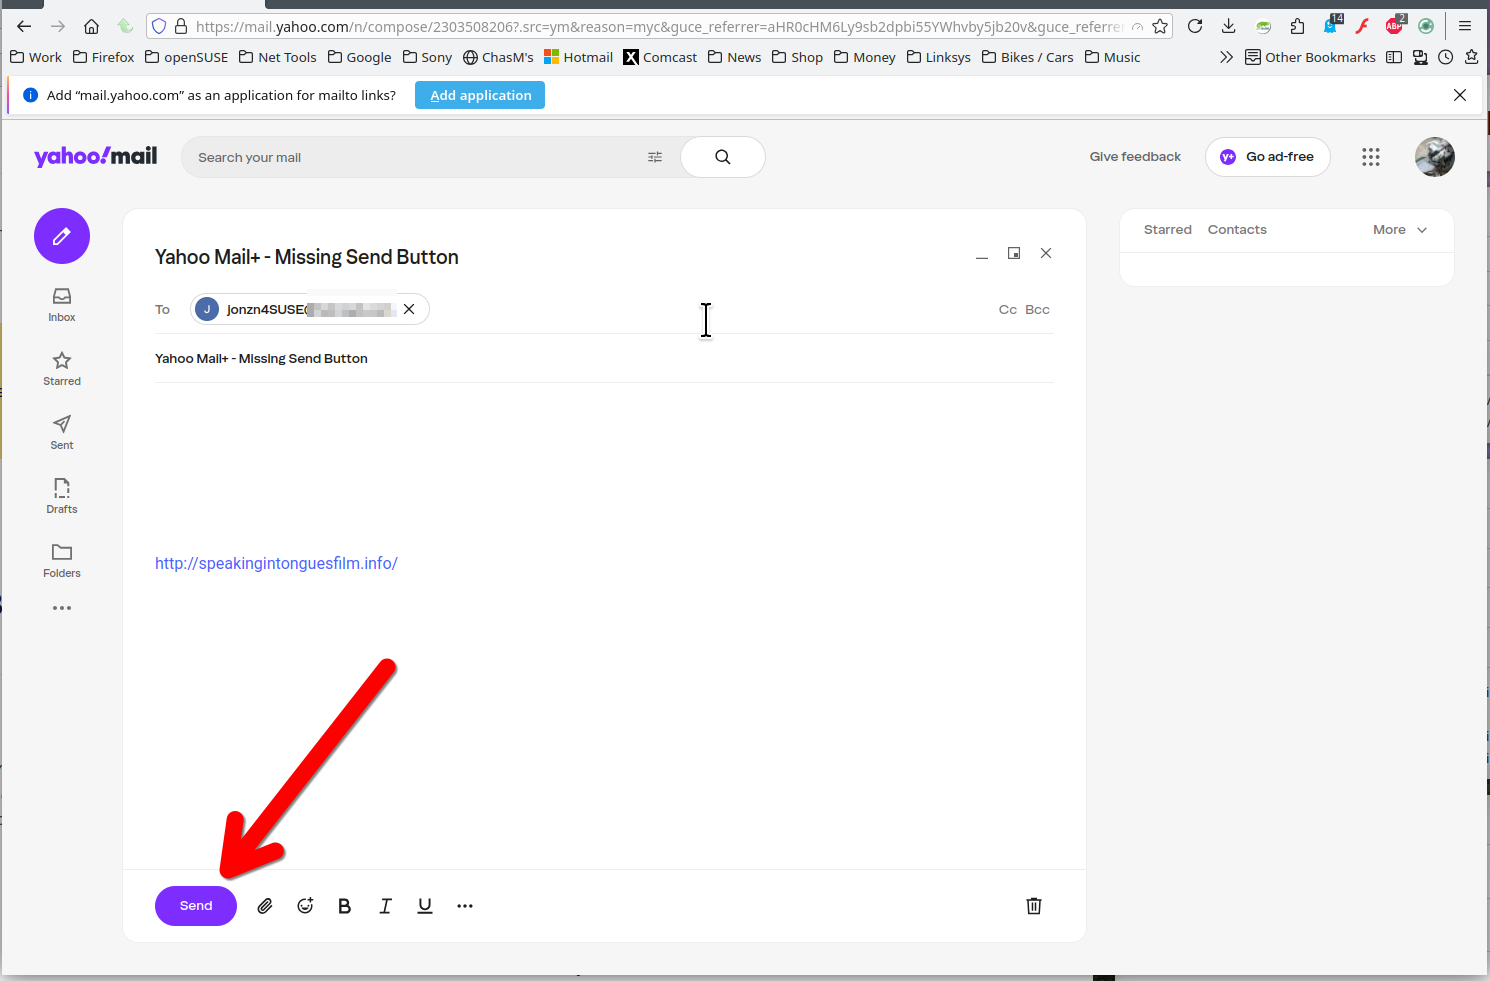Click the URL address bar
This screenshot has height=981, width=1490.
[658, 26]
